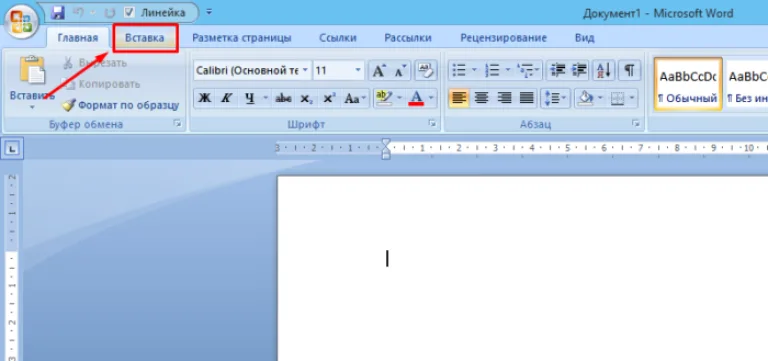
Task: Switch to the Главная tab
Action: [77, 38]
